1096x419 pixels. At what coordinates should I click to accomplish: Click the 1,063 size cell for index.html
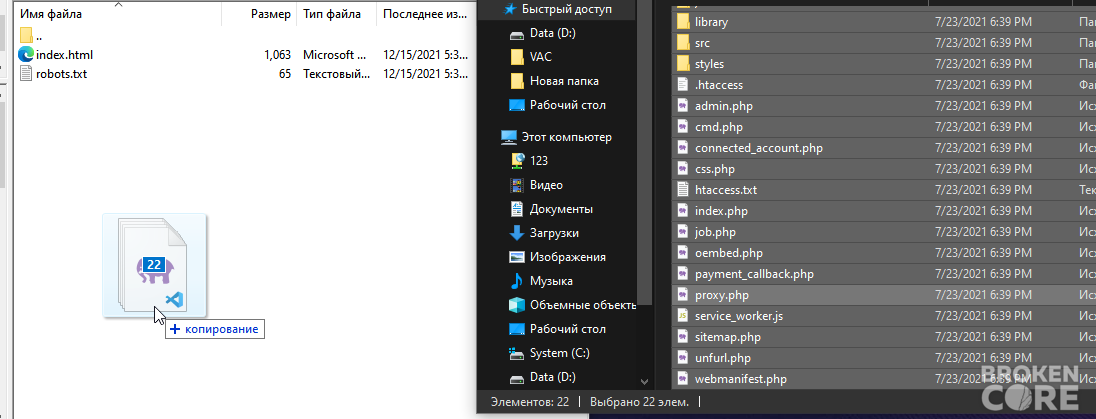tap(277, 55)
